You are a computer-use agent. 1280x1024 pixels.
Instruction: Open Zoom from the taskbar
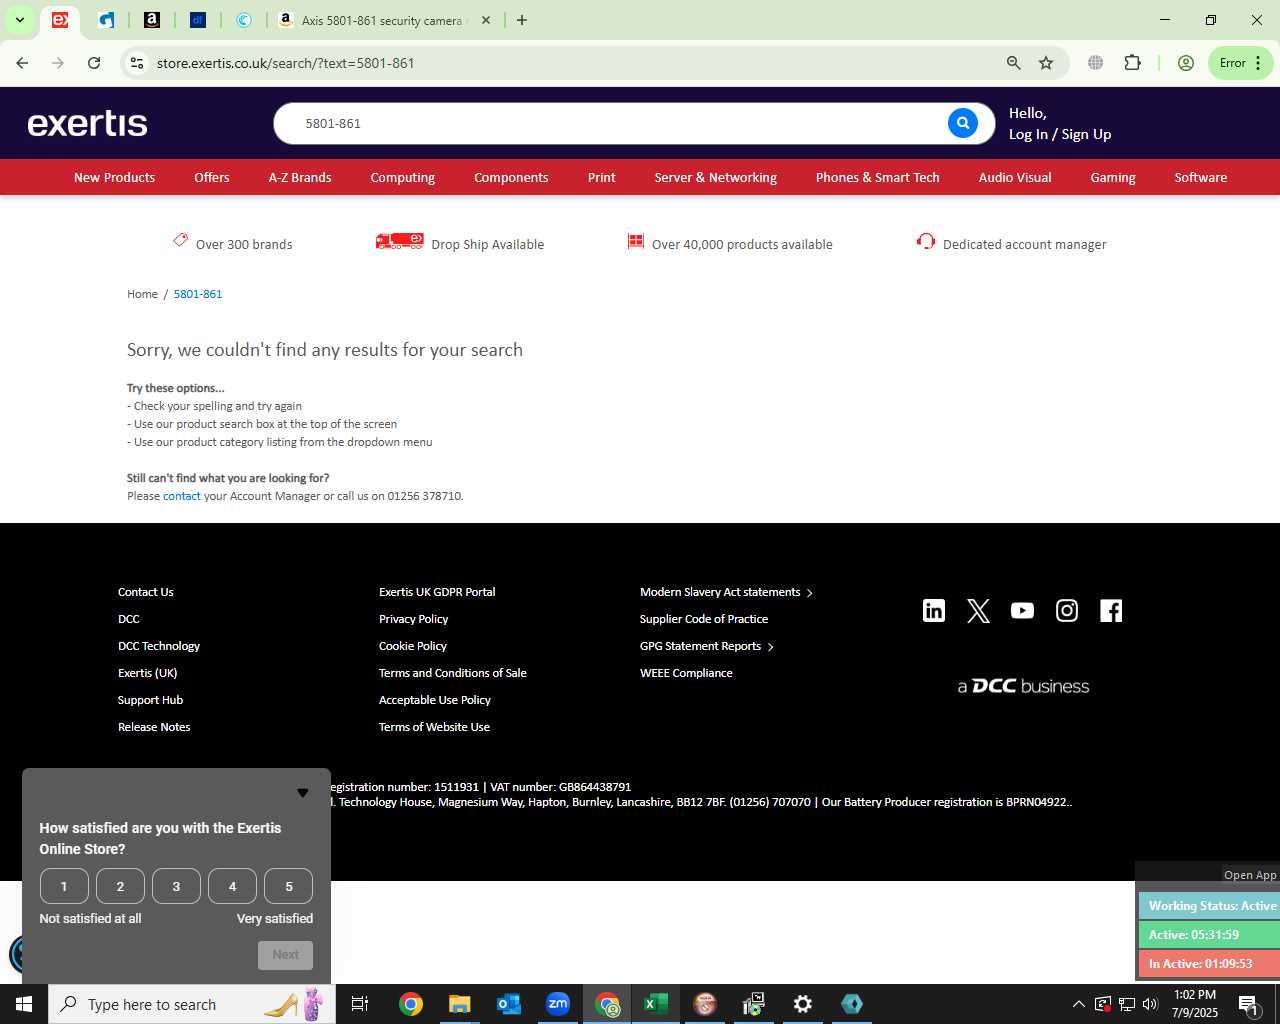tap(558, 1004)
